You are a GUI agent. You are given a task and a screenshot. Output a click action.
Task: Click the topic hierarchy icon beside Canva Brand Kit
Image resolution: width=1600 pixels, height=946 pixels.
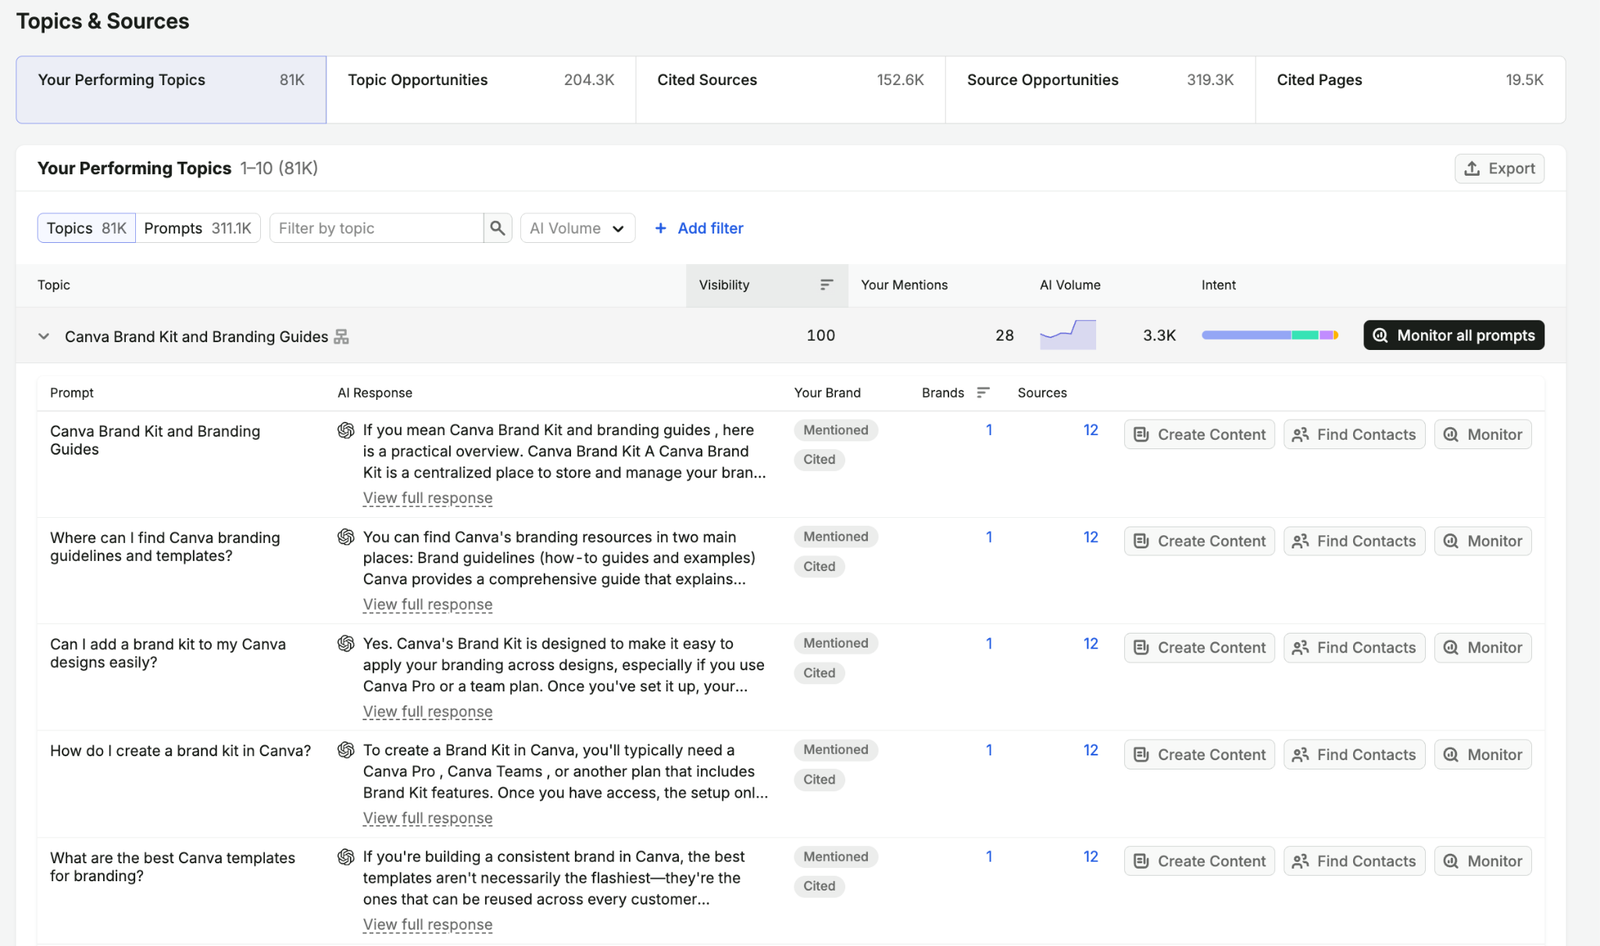coord(341,337)
